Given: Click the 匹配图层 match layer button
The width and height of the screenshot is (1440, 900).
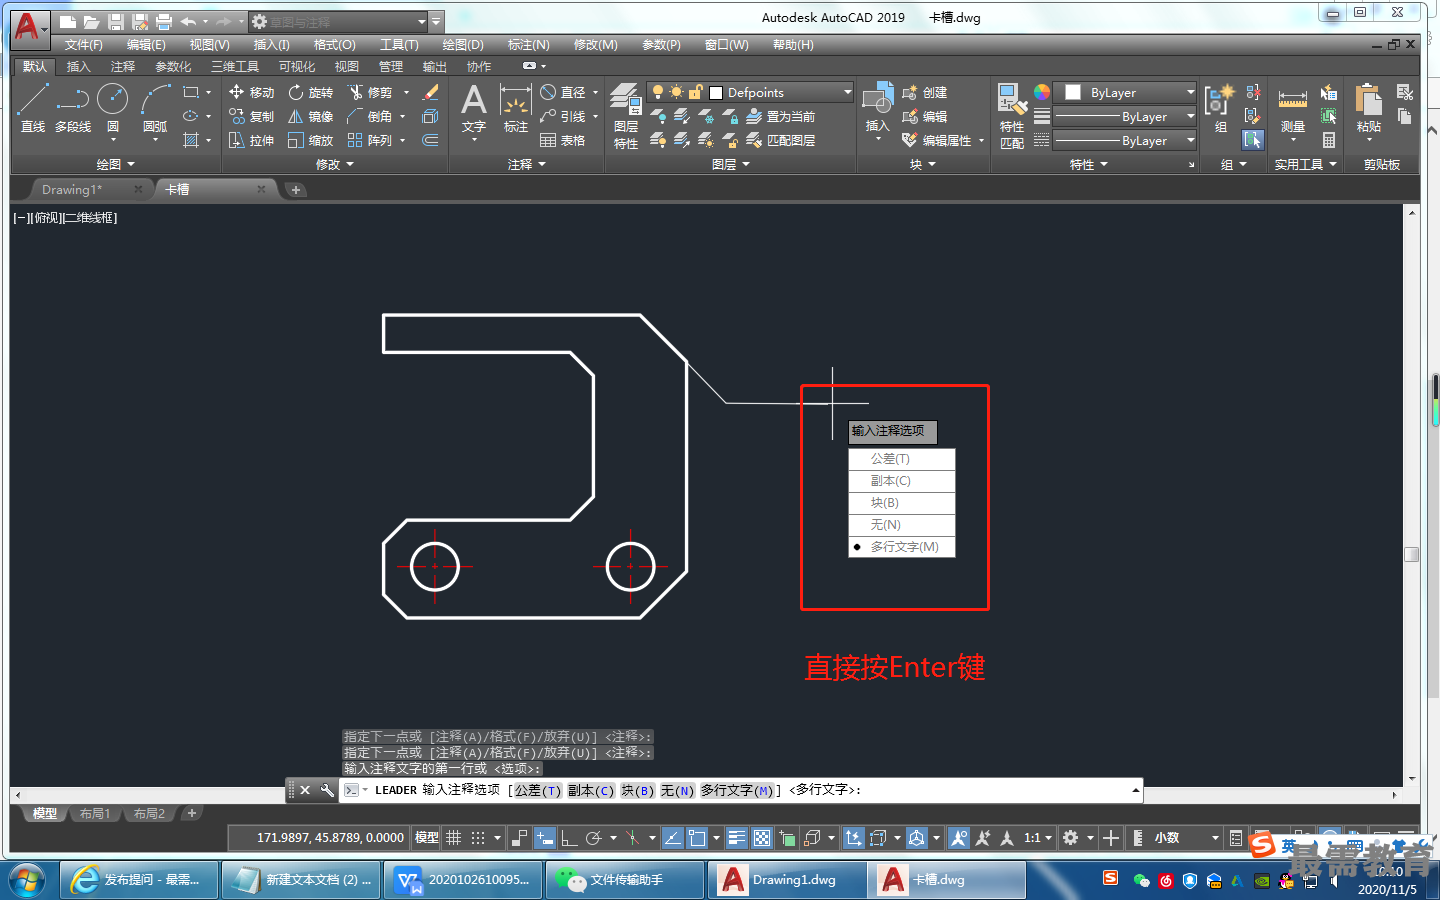Looking at the screenshot, I should (781, 140).
